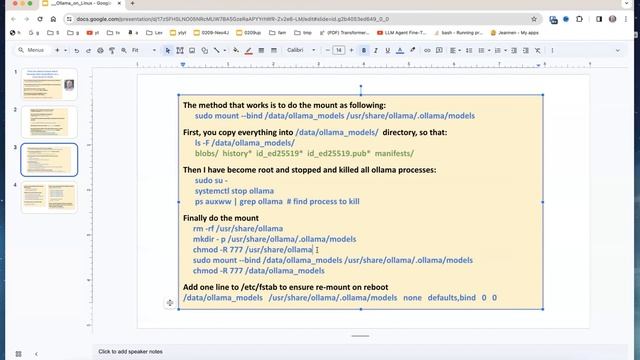The width and height of the screenshot is (640, 360).
Task: Undo the last action
Action: click(x=76, y=51)
